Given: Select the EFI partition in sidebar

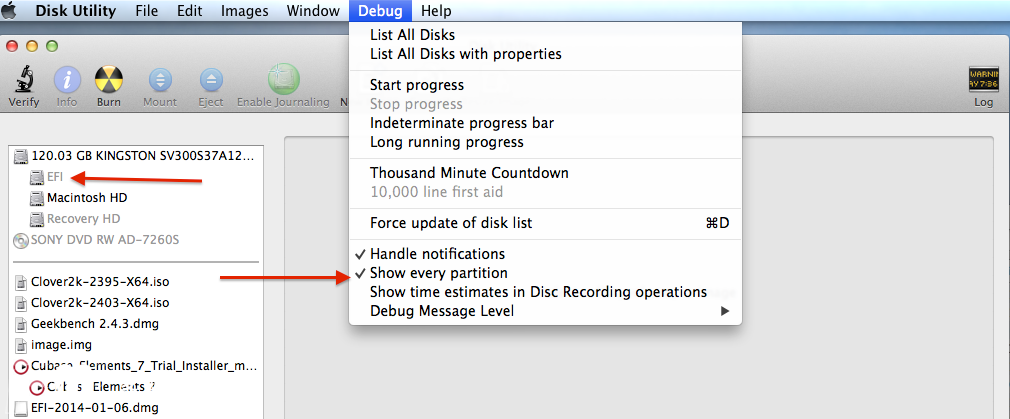Looking at the screenshot, I should pyautogui.click(x=55, y=177).
